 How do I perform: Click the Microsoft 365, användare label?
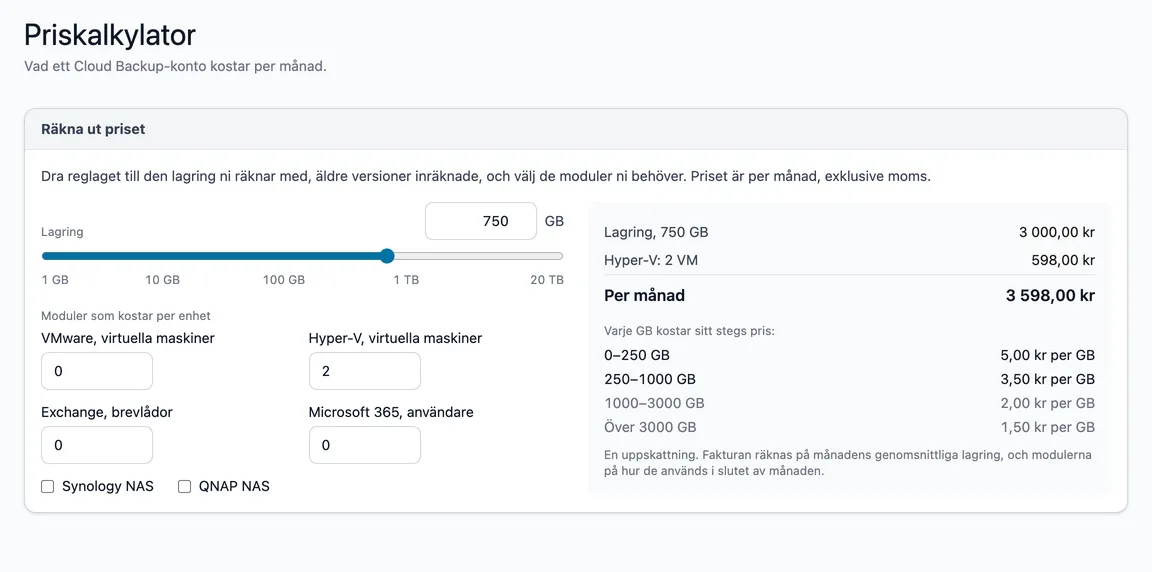392,413
